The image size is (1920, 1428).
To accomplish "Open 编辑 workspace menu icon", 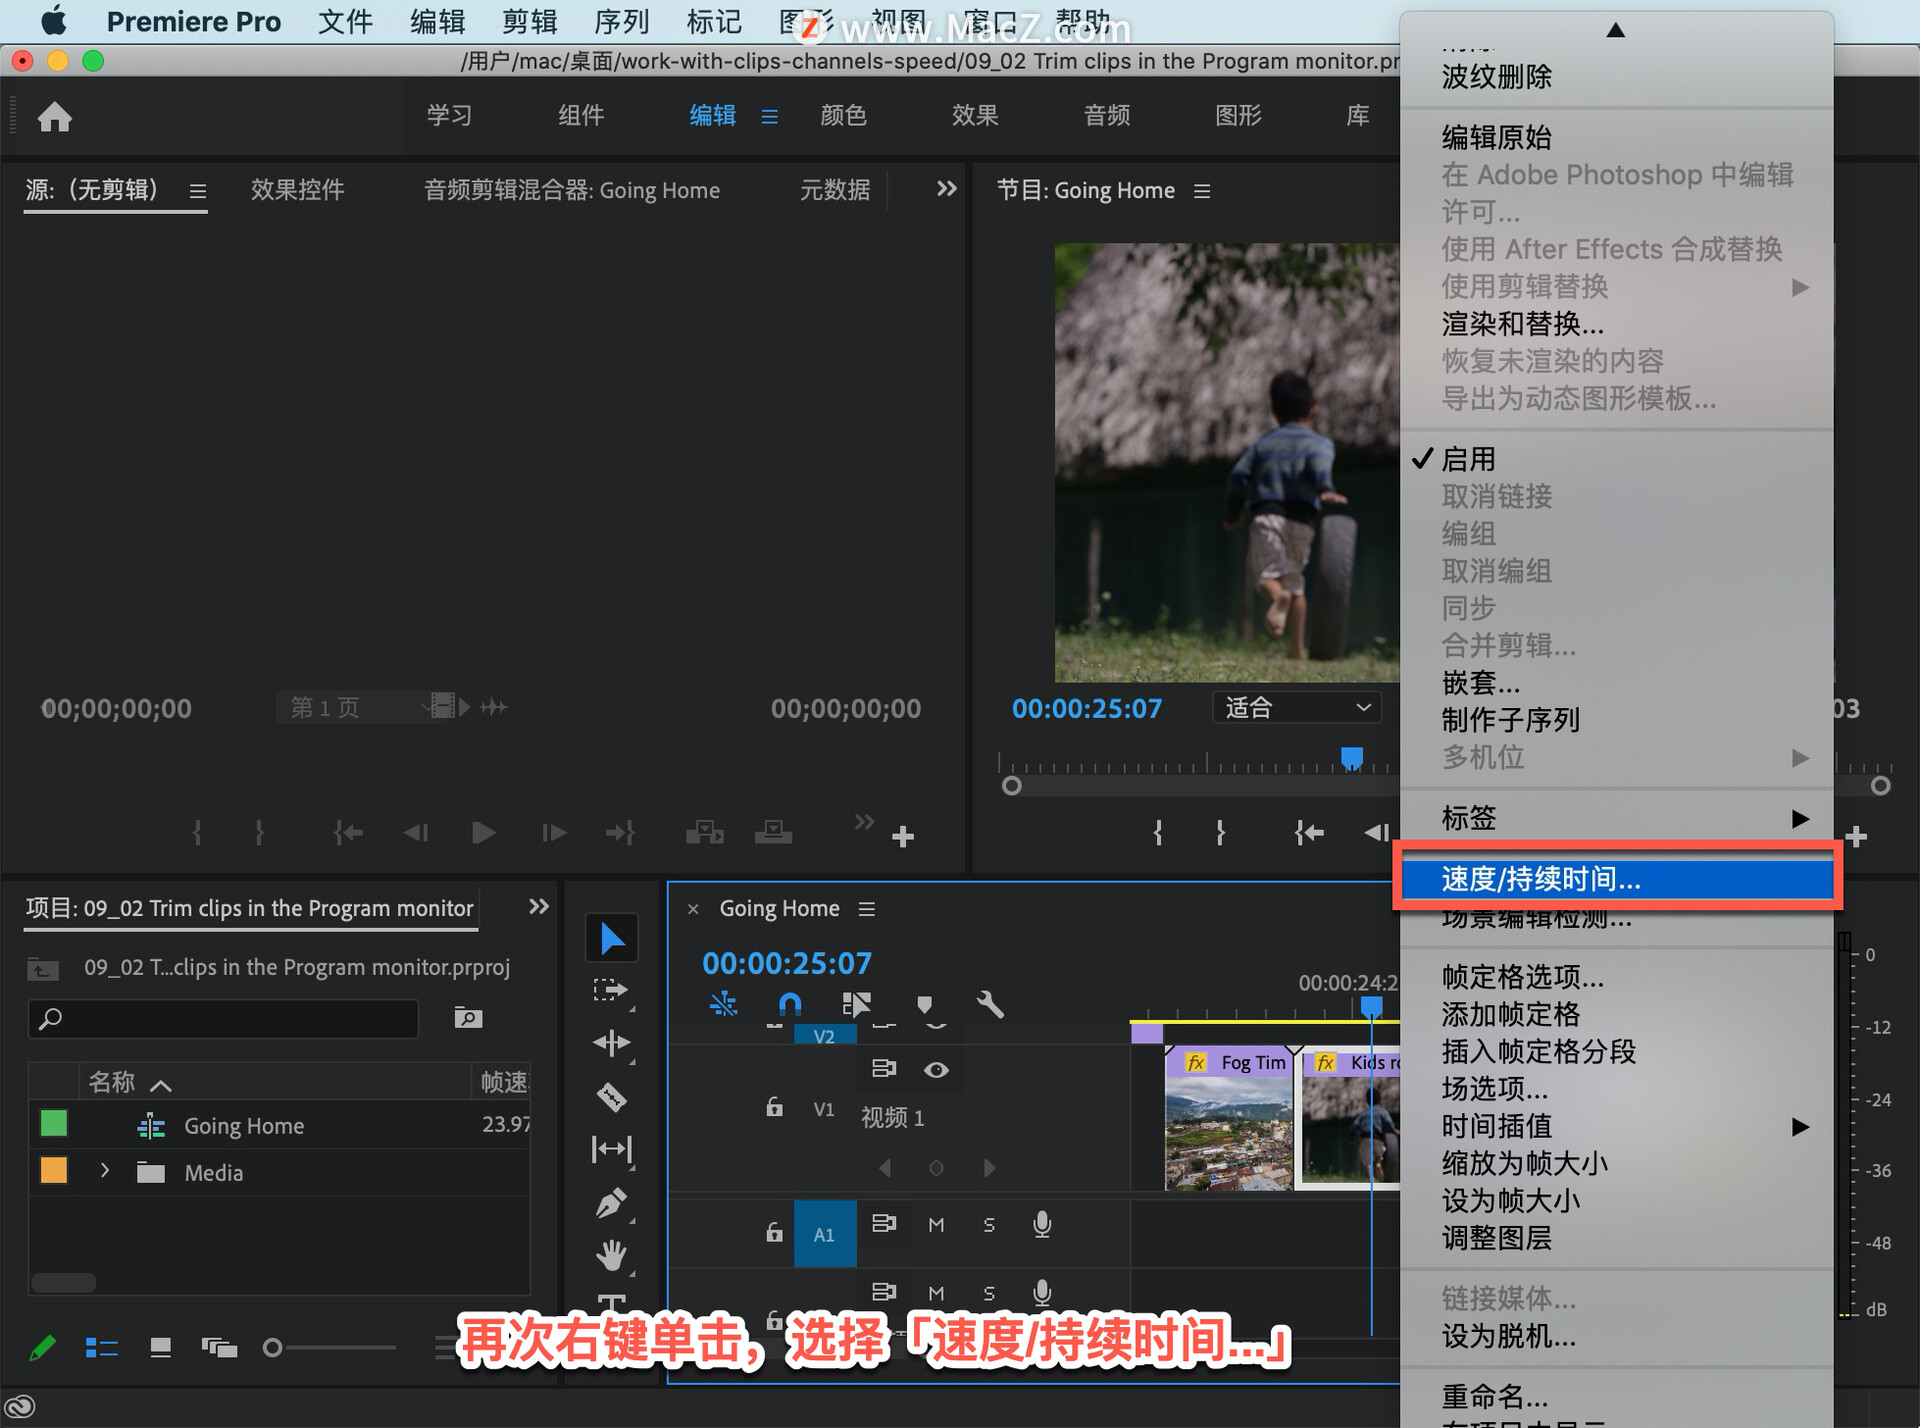I will 769,117.
